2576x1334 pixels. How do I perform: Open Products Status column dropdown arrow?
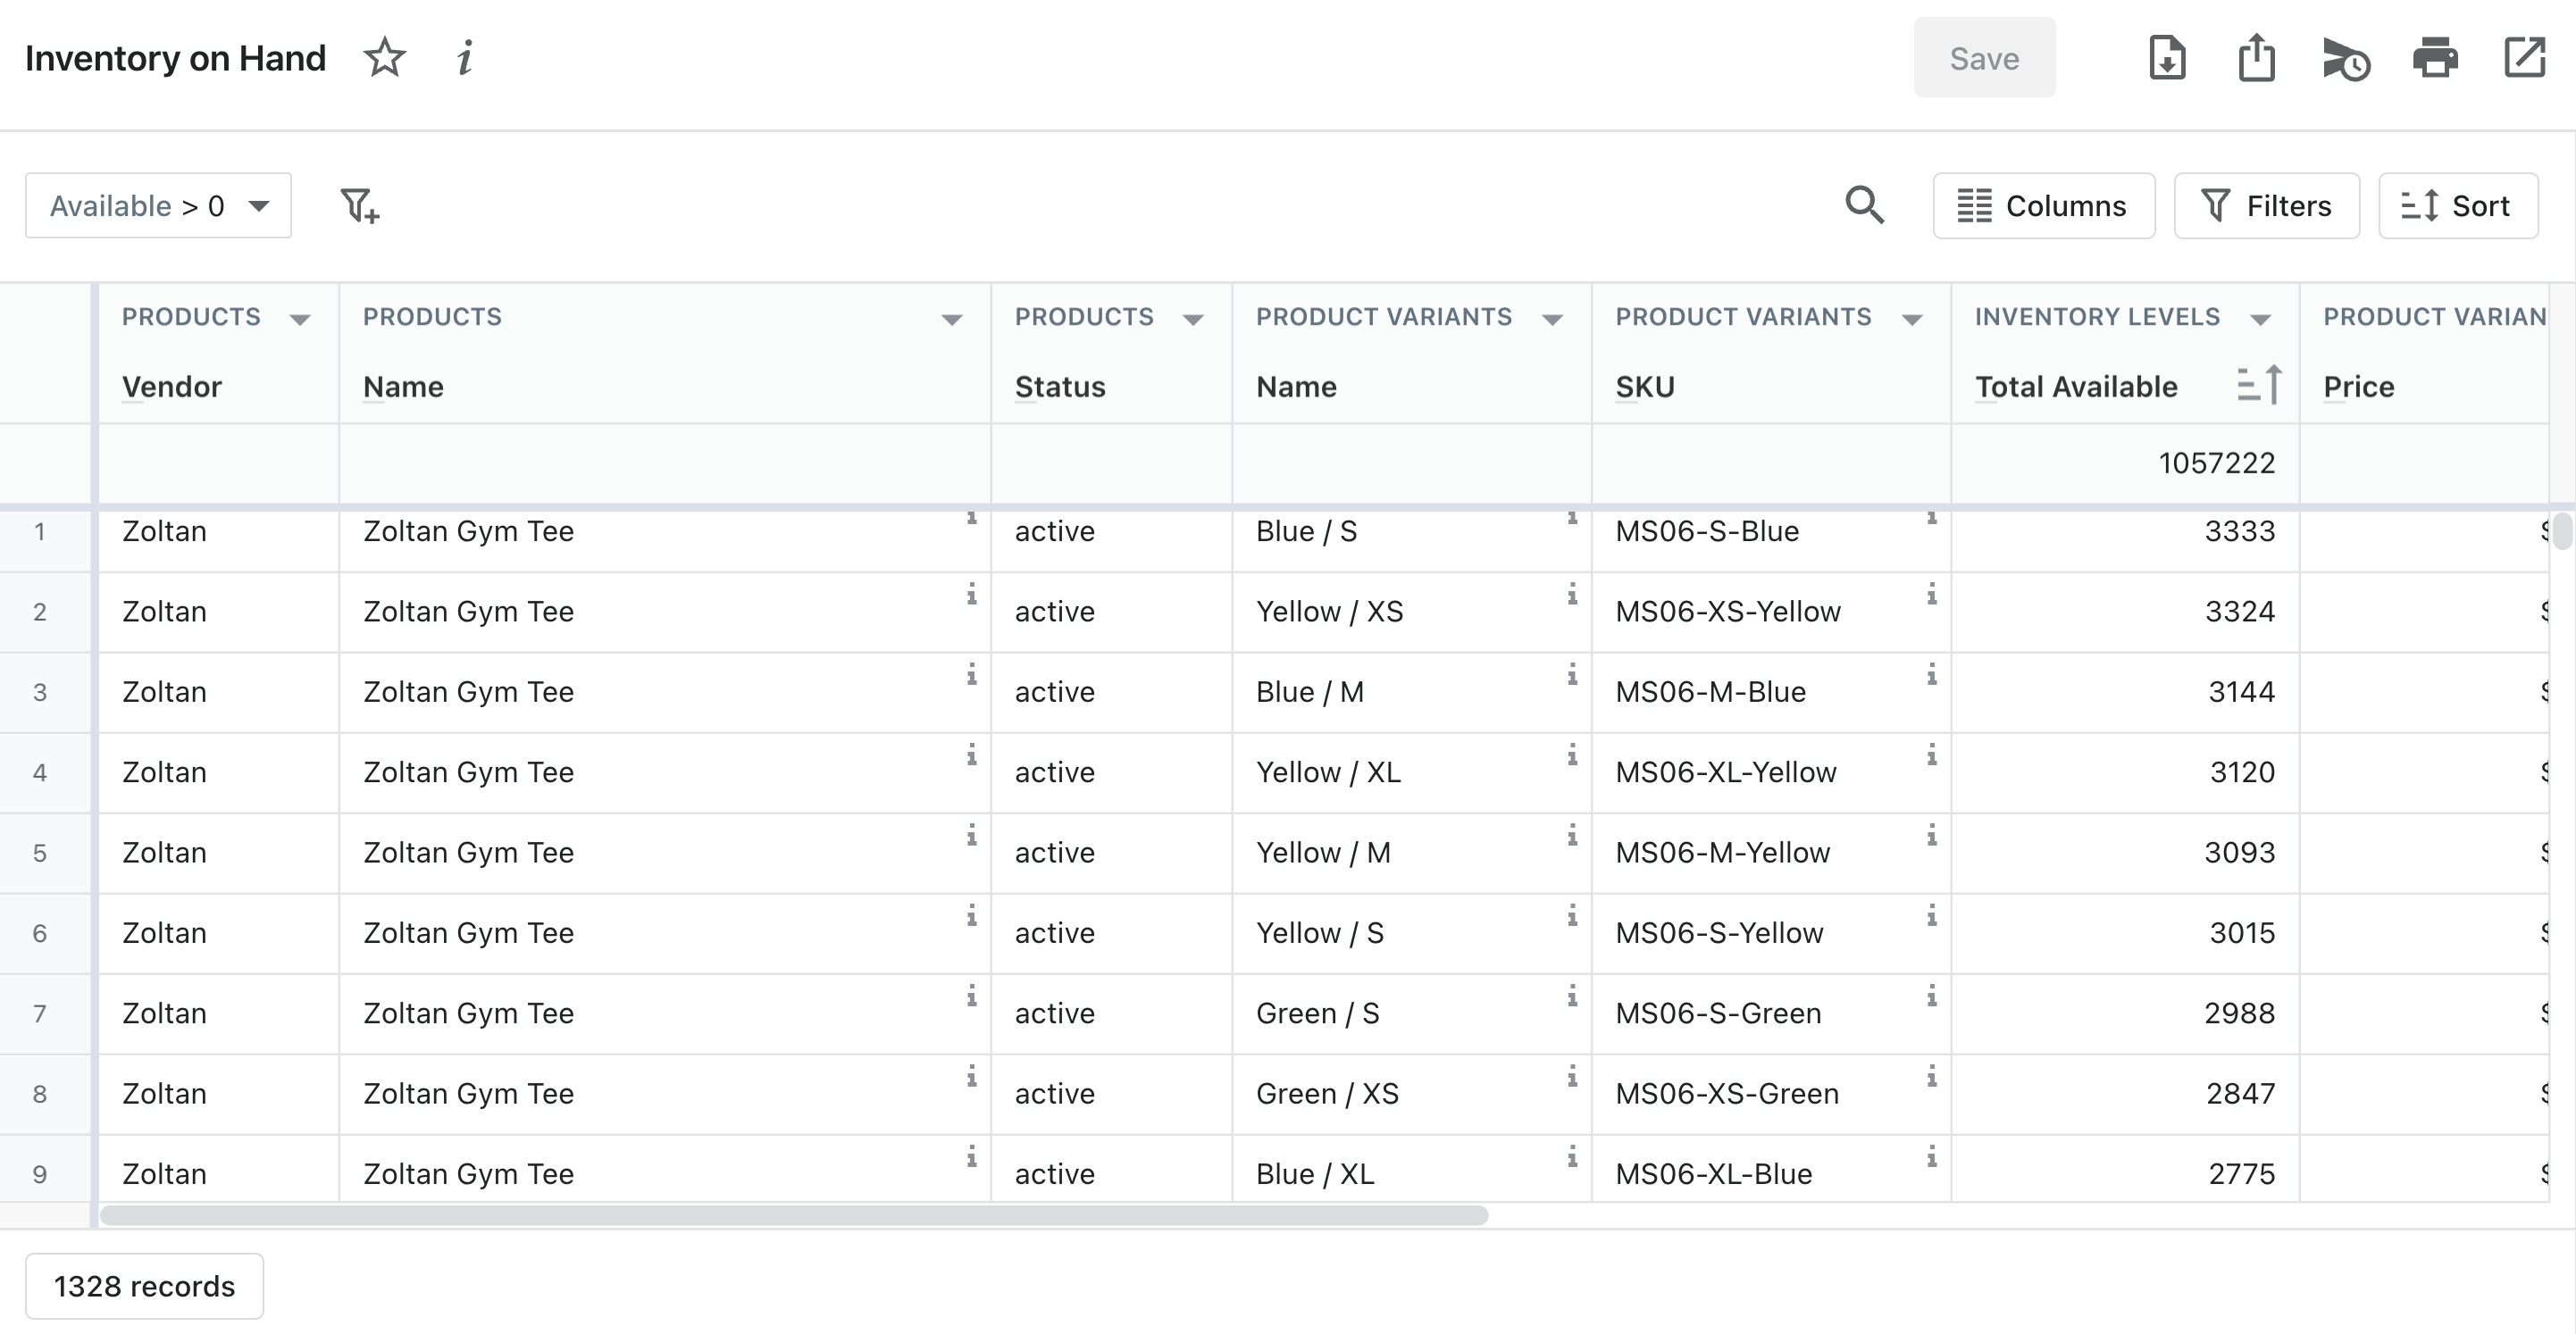pos(1193,320)
